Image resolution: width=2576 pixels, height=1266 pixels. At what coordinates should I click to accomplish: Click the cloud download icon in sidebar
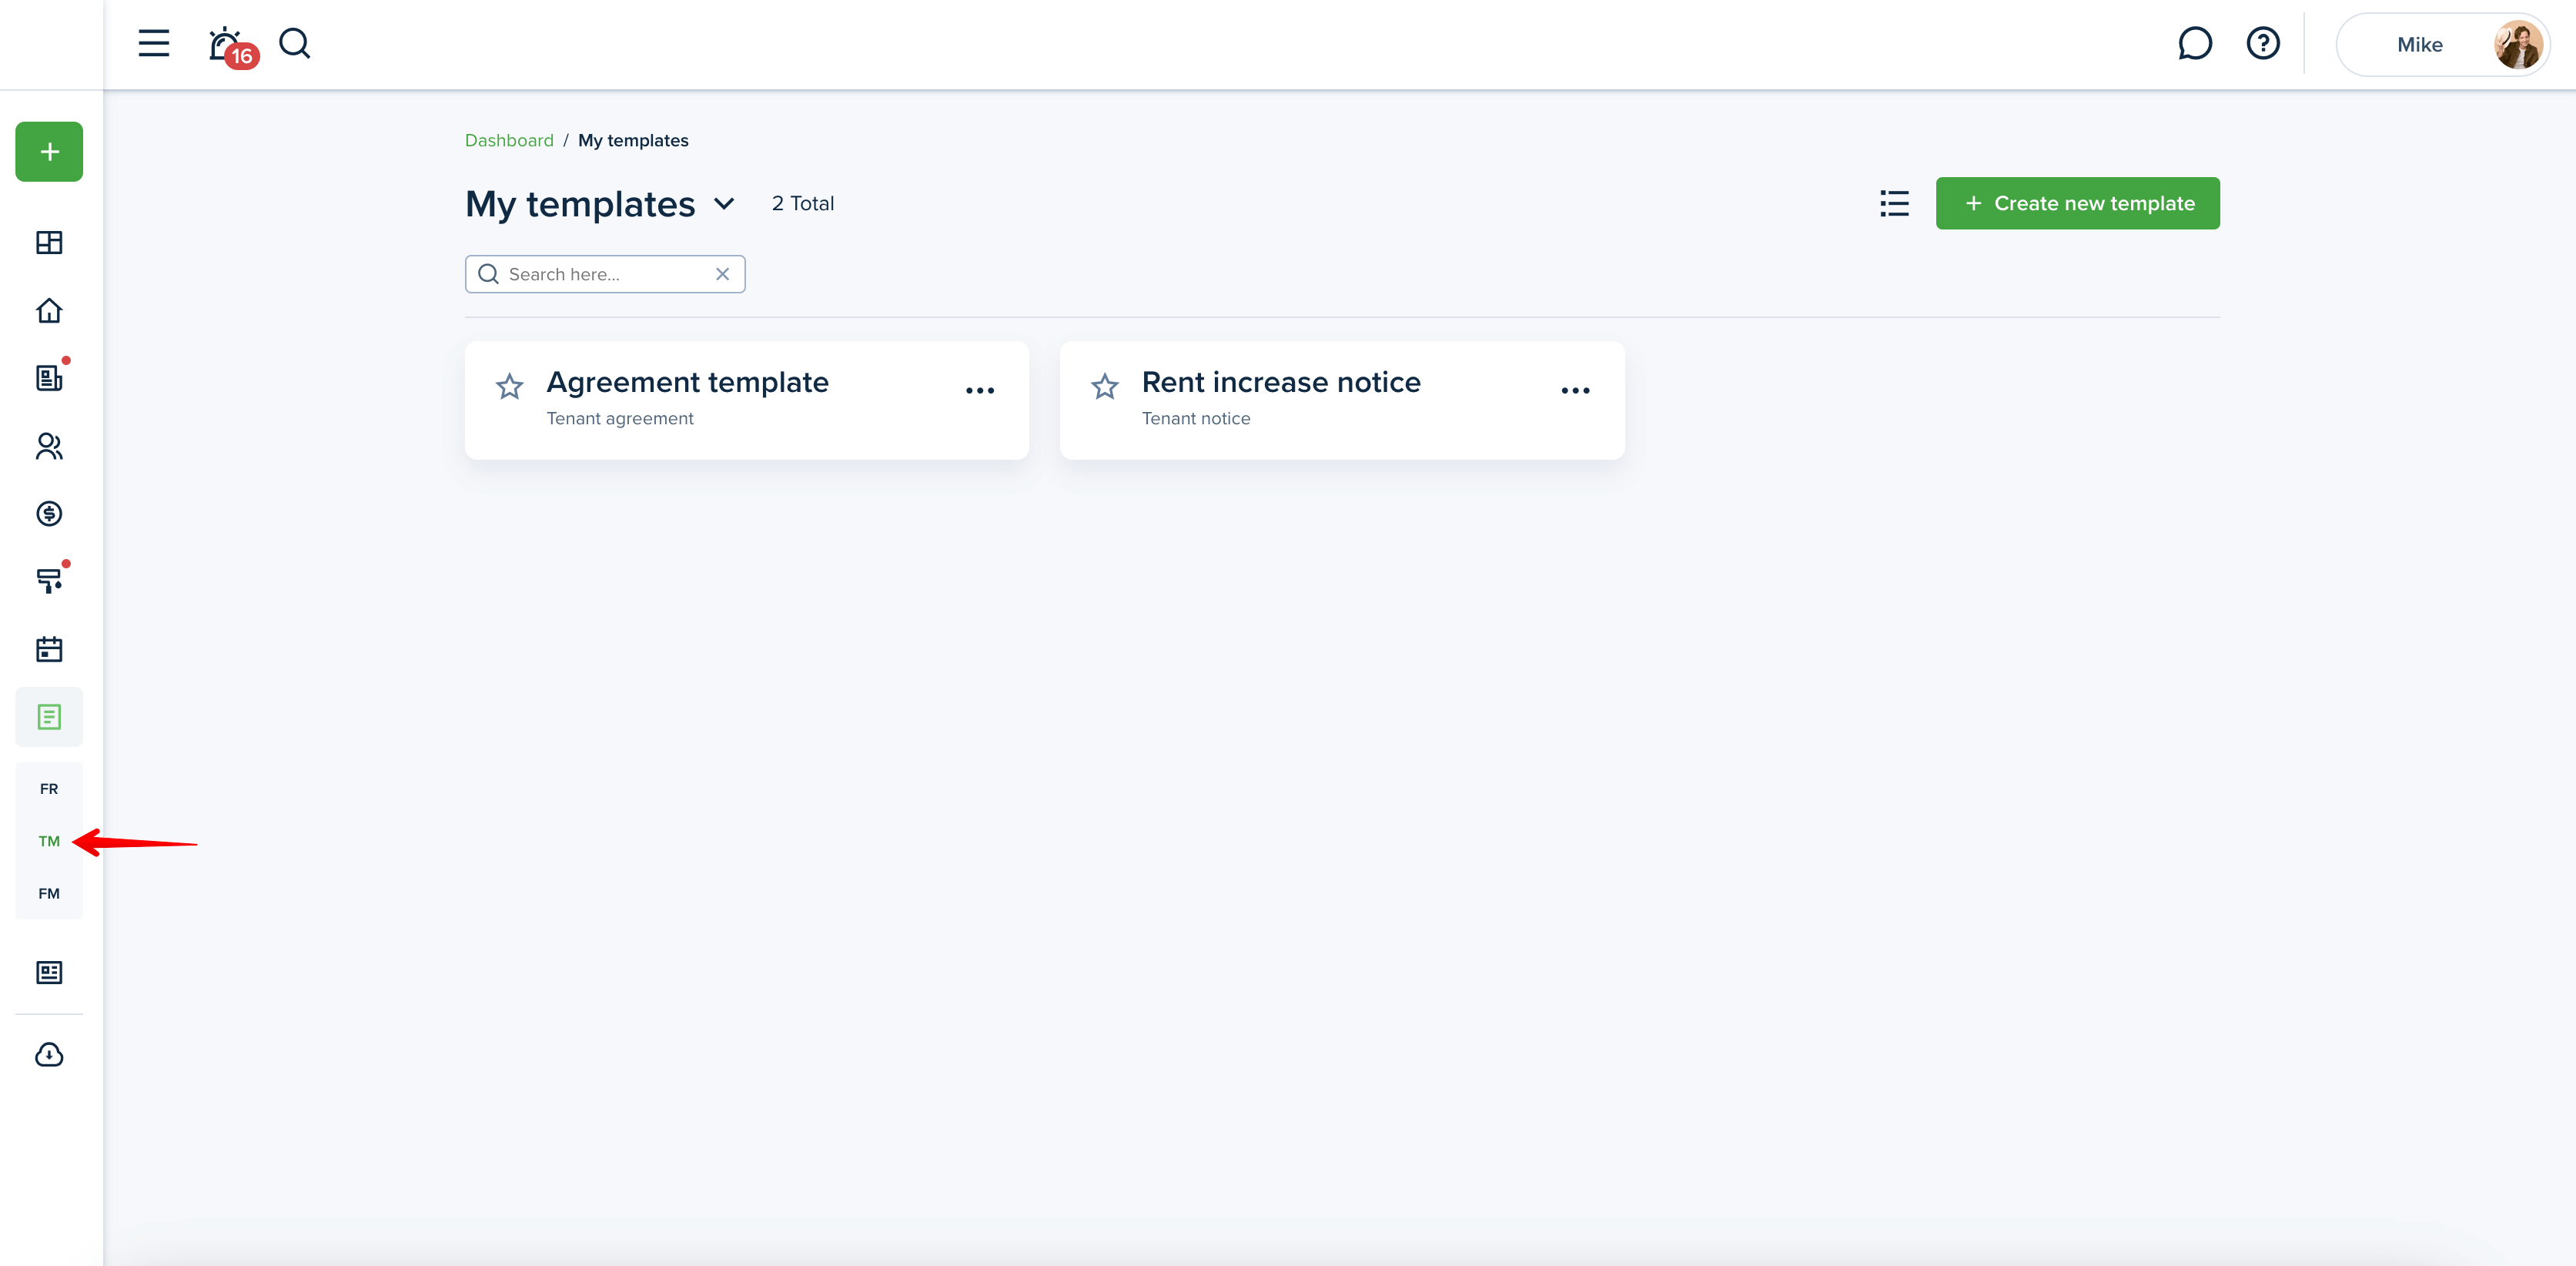coord(49,1055)
